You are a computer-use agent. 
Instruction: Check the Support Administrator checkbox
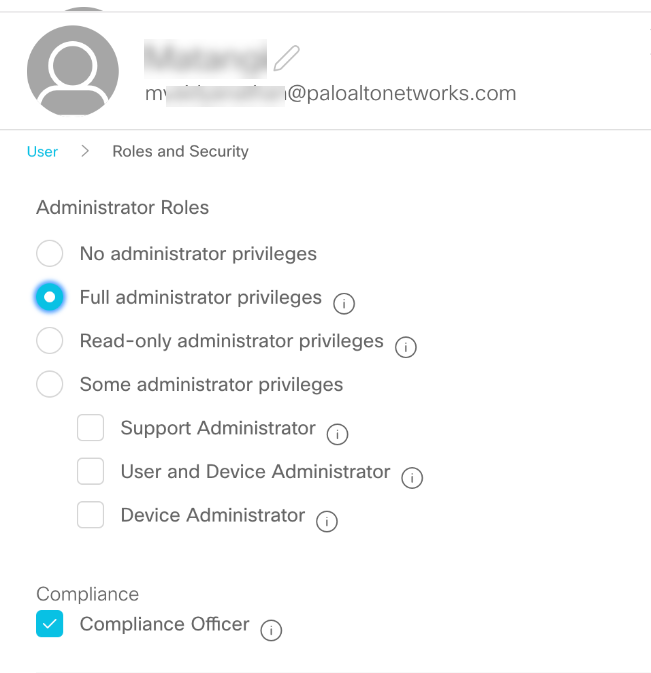[91, 428]
